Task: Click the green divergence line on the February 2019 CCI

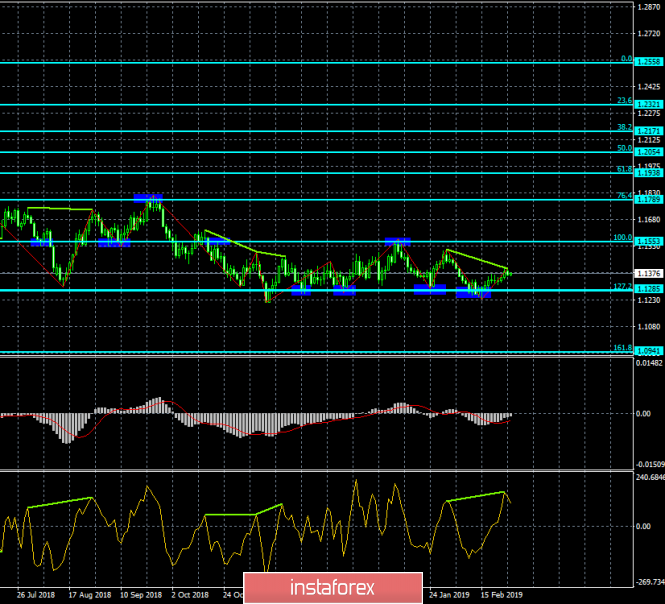Action: 475,497
